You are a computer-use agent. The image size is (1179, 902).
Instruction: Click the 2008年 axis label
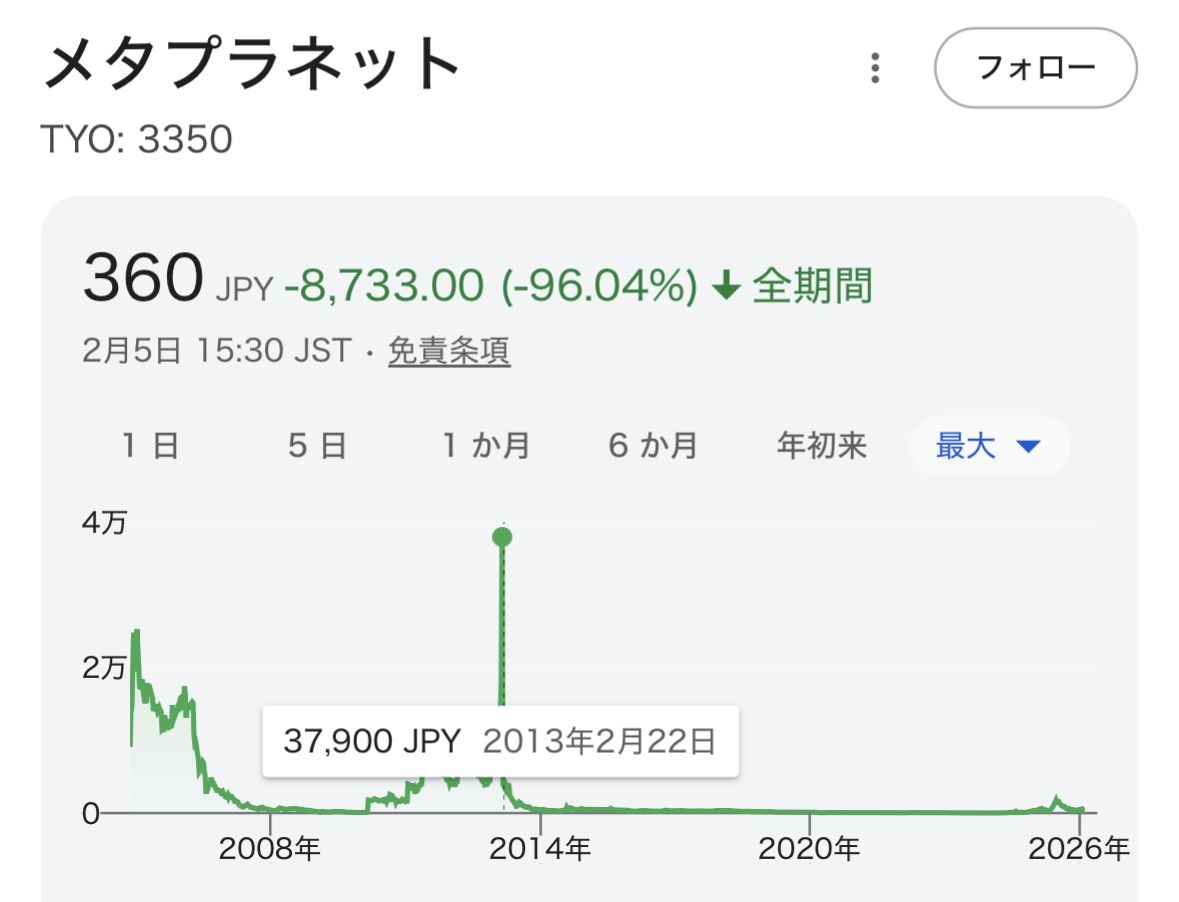pos(270,850)
